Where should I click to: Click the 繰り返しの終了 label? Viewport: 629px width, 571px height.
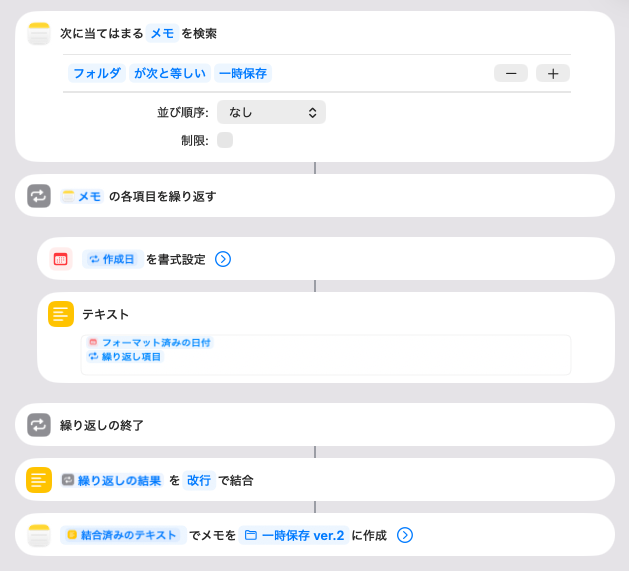[x=101, y=425]
